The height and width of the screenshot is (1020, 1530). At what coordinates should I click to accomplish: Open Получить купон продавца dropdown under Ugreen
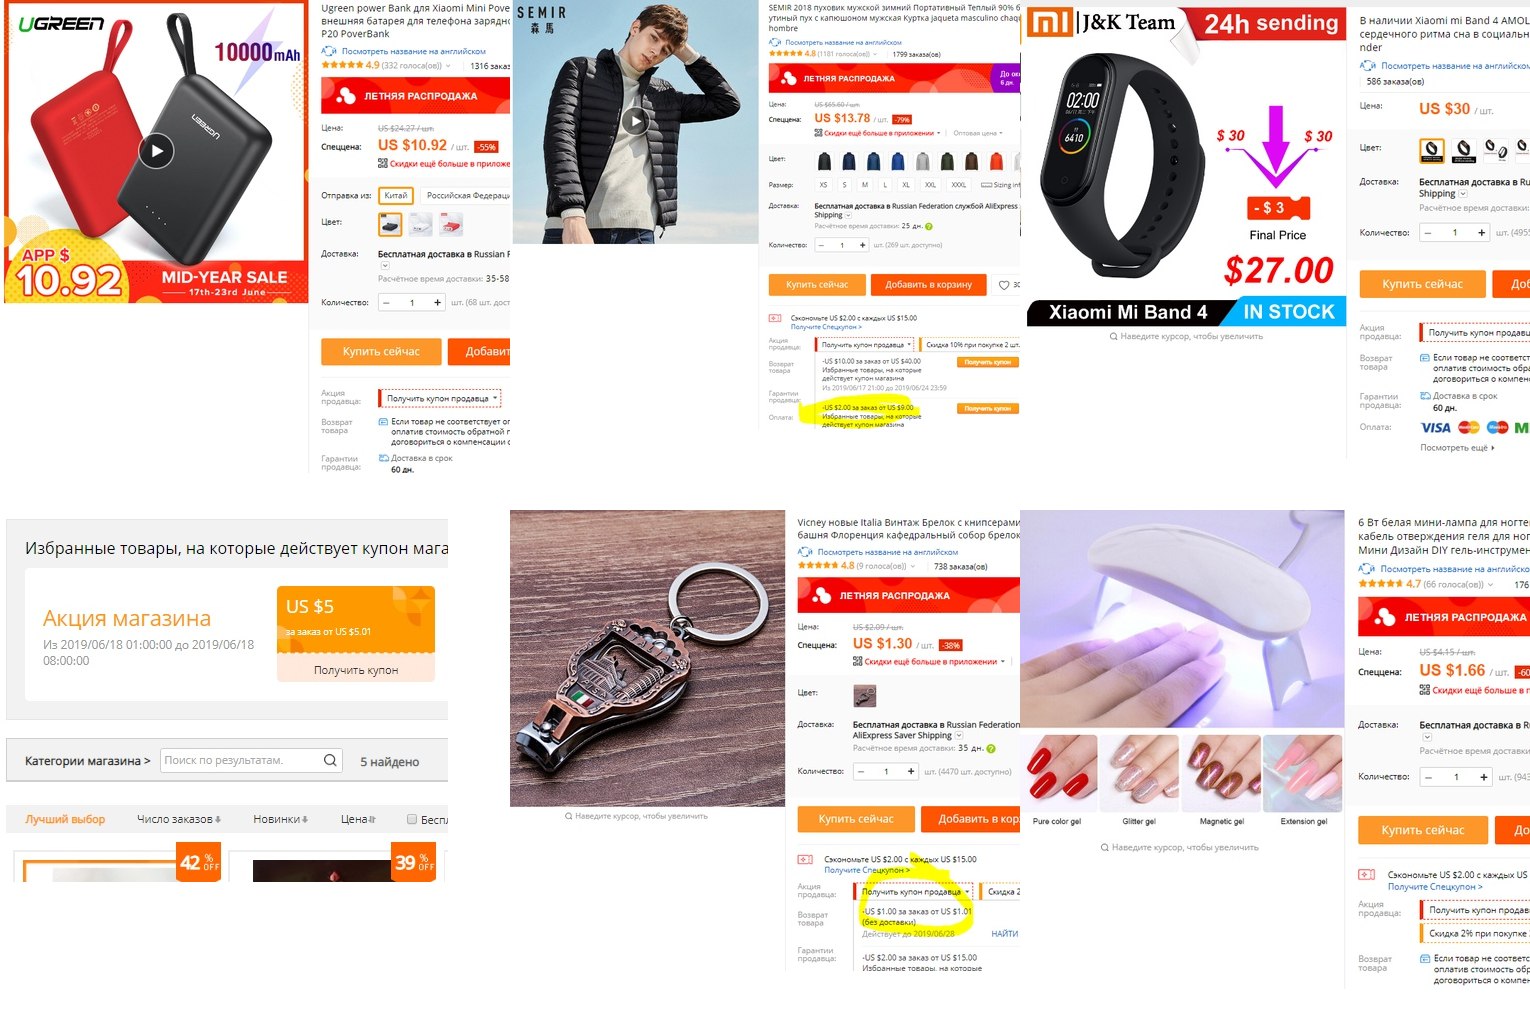click(x=440, y=398)
